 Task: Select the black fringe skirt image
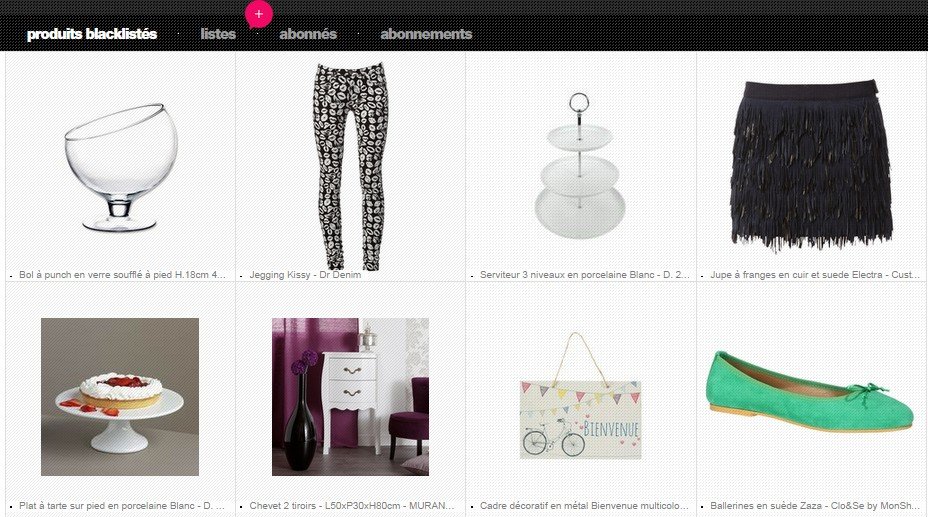(811, 165)
